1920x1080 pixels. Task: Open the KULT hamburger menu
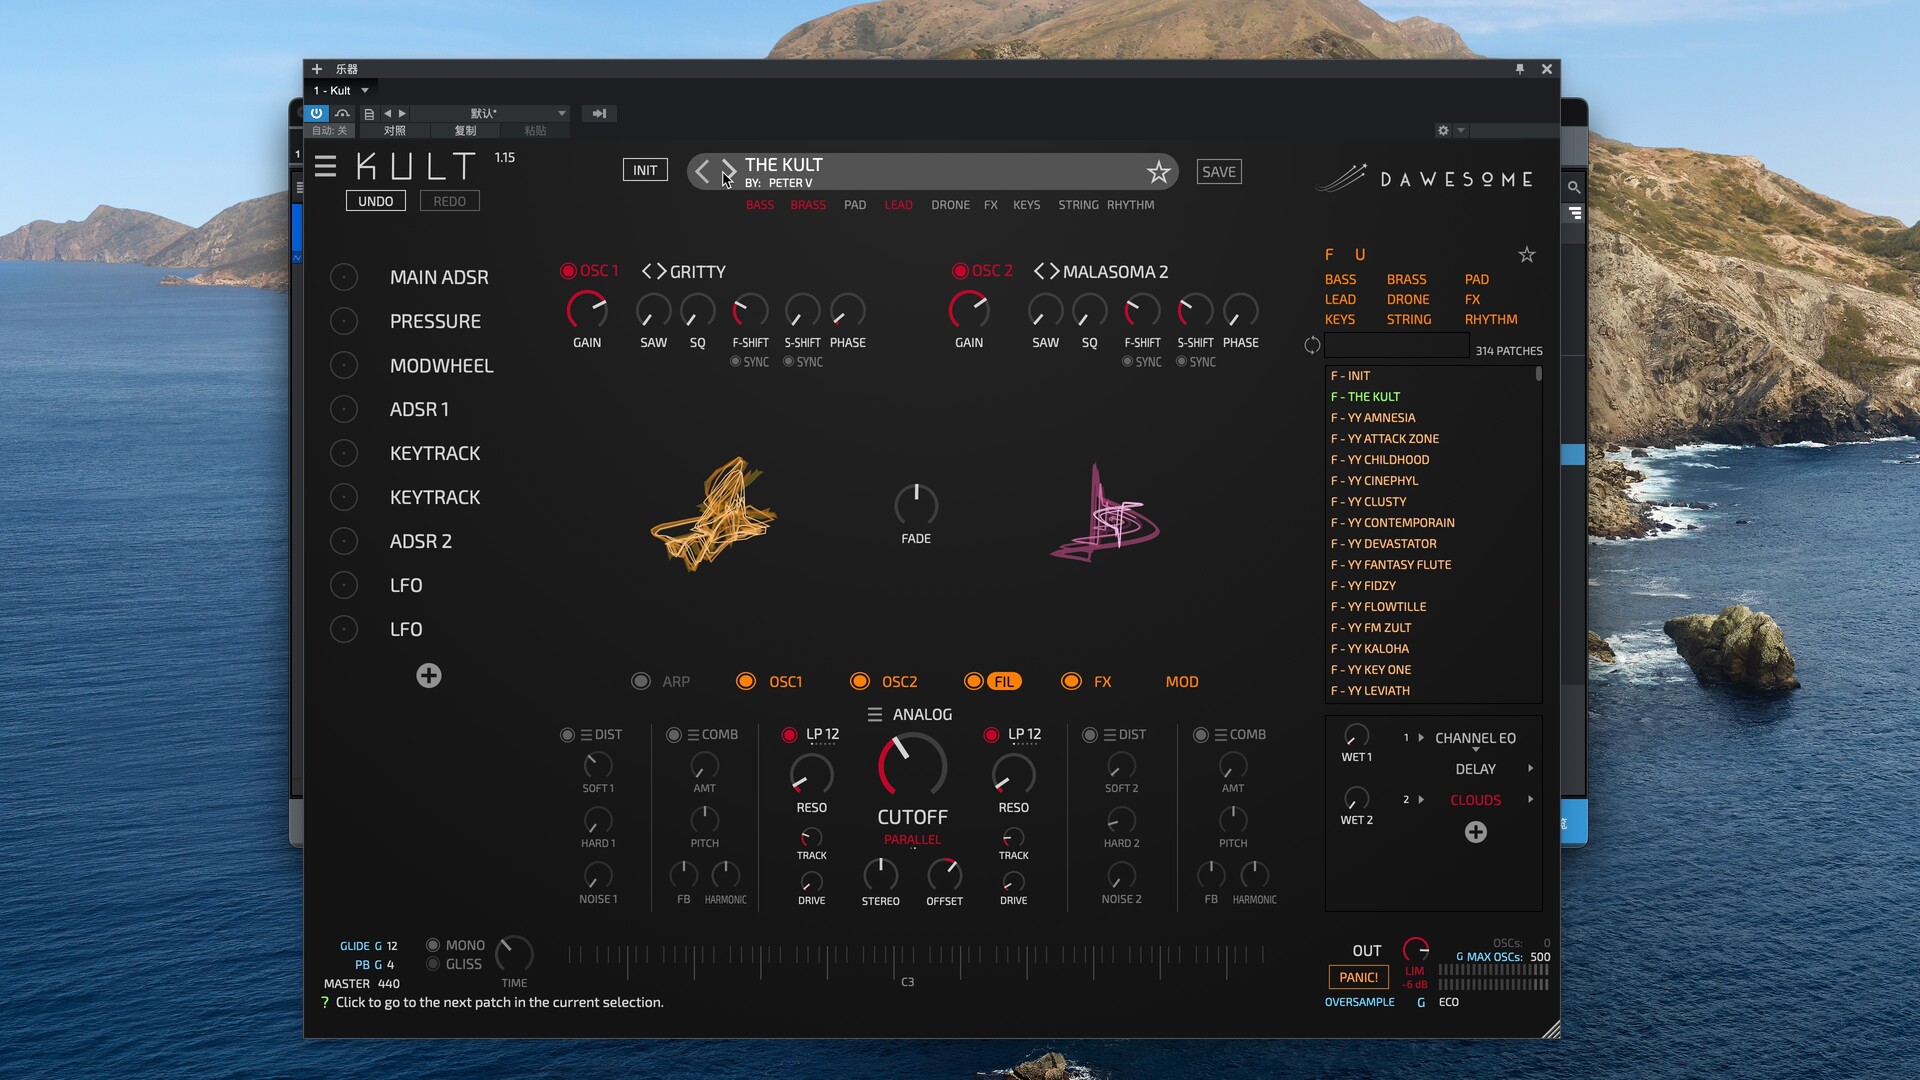(x=325, y=167)
